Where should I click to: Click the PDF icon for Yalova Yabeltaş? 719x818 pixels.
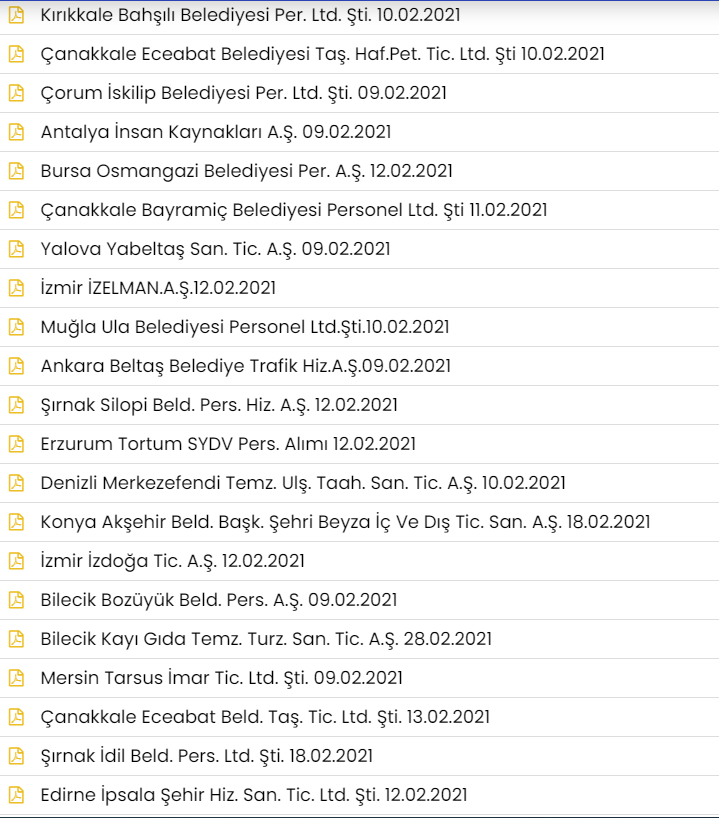click(x=16, y=249)
